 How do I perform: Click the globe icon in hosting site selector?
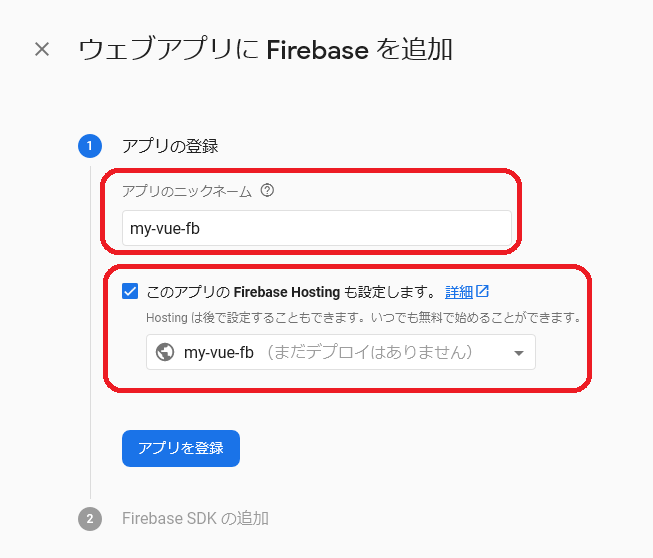coord(165,352)
